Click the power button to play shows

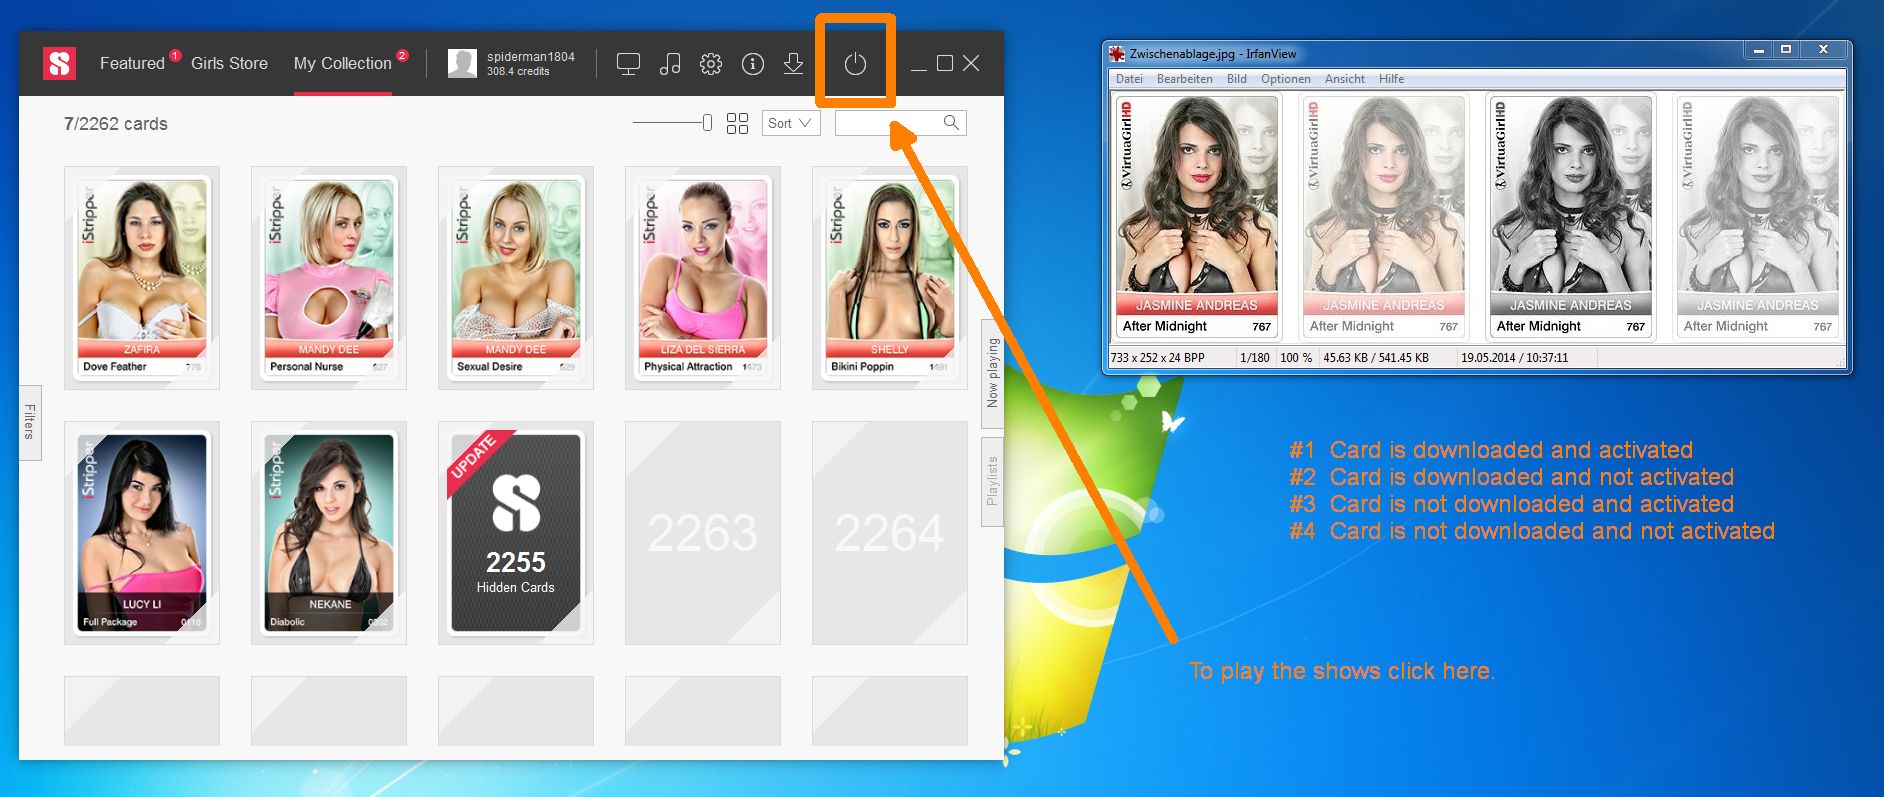(855, 64)
